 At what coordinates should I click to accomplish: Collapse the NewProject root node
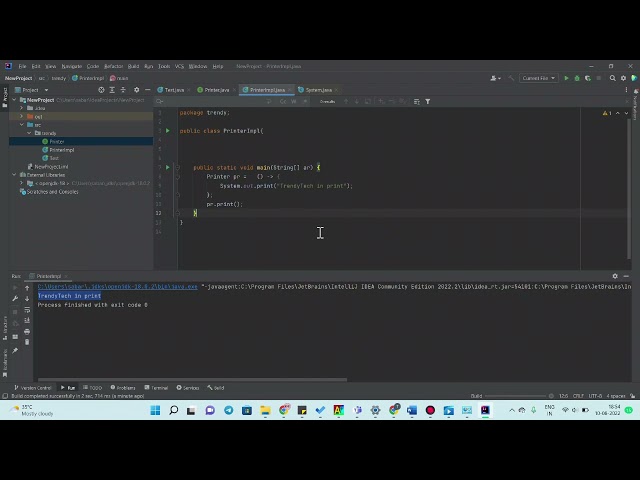click(x=15, y=100)
